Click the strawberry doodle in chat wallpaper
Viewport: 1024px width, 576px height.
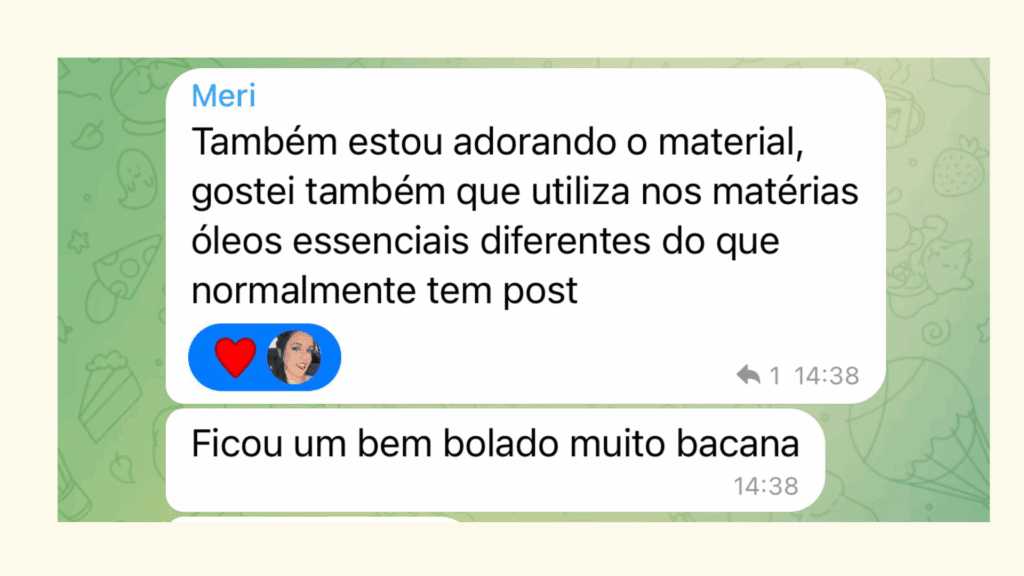(x=959, y=167)
